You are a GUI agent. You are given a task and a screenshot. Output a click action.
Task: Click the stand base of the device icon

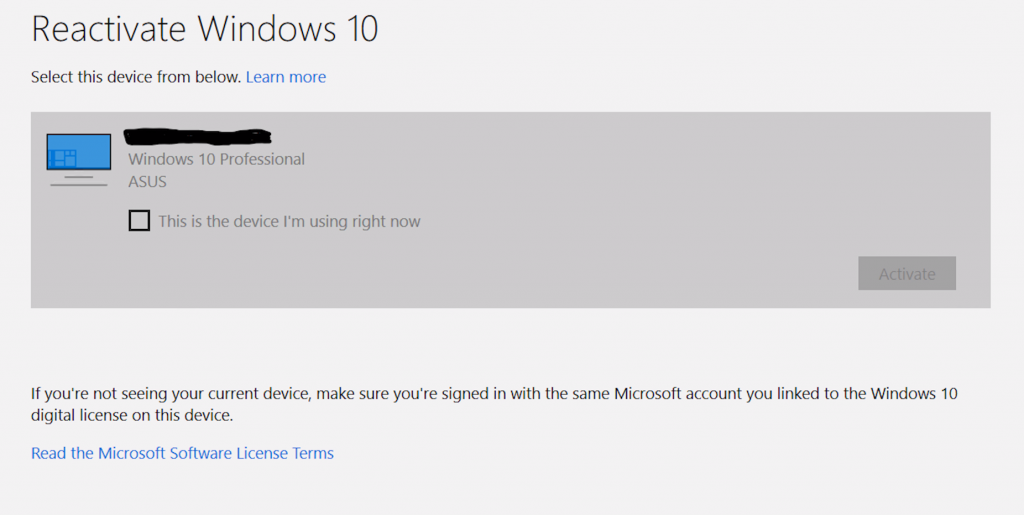(78, 183)
